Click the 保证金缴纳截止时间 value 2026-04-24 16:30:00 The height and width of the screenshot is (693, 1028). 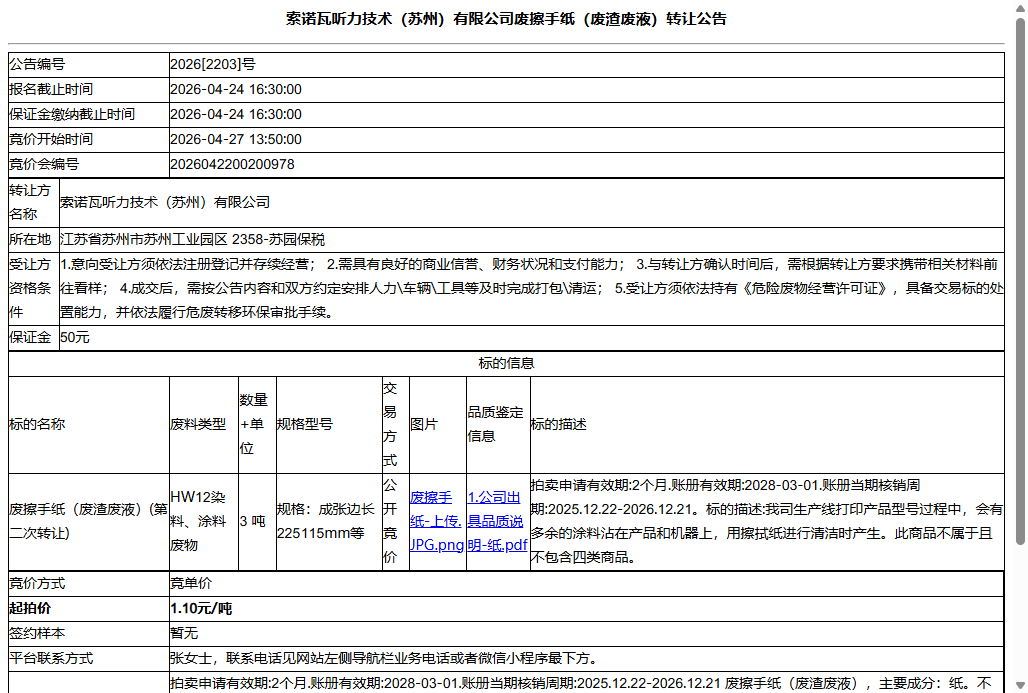(x=236, y=114)
